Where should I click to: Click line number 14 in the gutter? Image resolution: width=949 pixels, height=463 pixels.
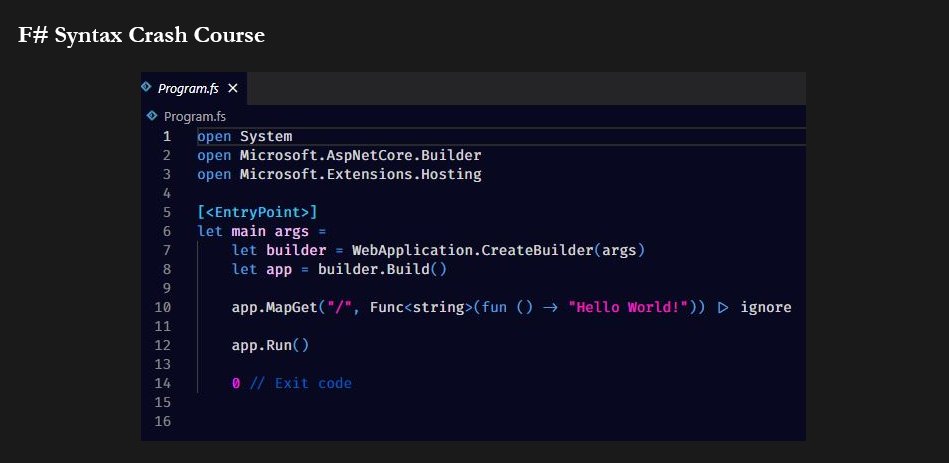(x=163, y=383)
